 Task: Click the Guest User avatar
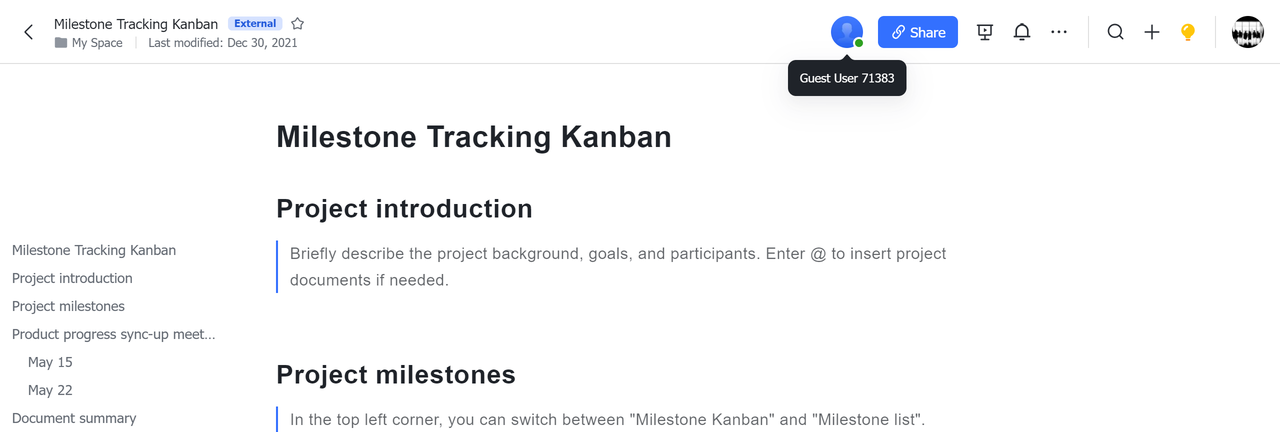[x=846, y=32]
